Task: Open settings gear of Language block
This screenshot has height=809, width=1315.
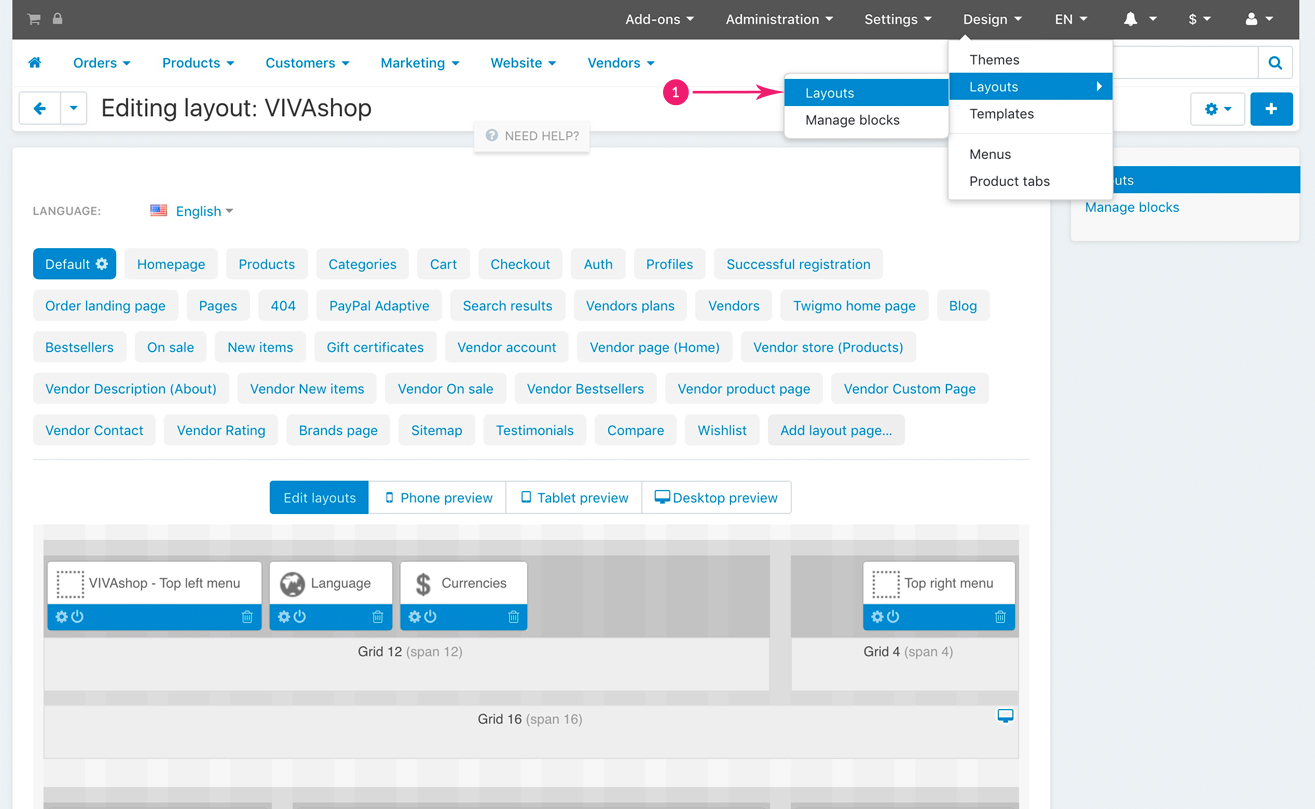Action: [284, 617]
